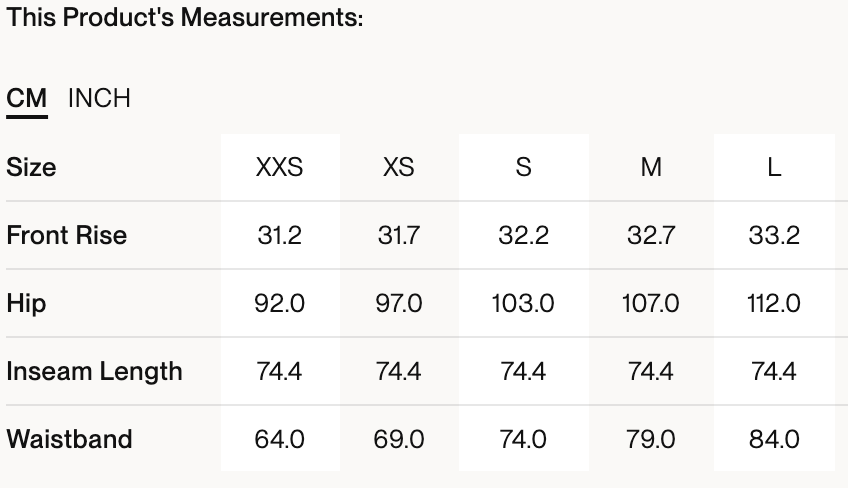Click the Hip row label

pyautogui.click(x=27, y=303)
